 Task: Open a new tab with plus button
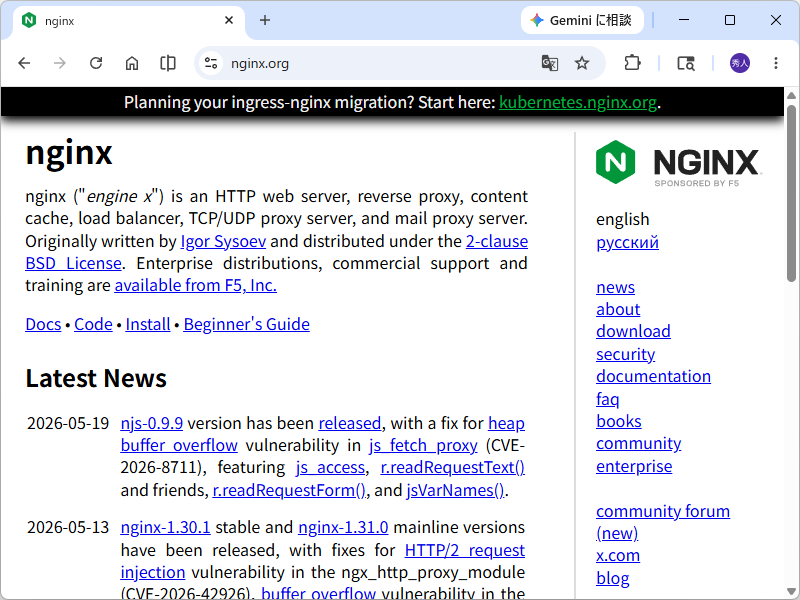point(265,20)
